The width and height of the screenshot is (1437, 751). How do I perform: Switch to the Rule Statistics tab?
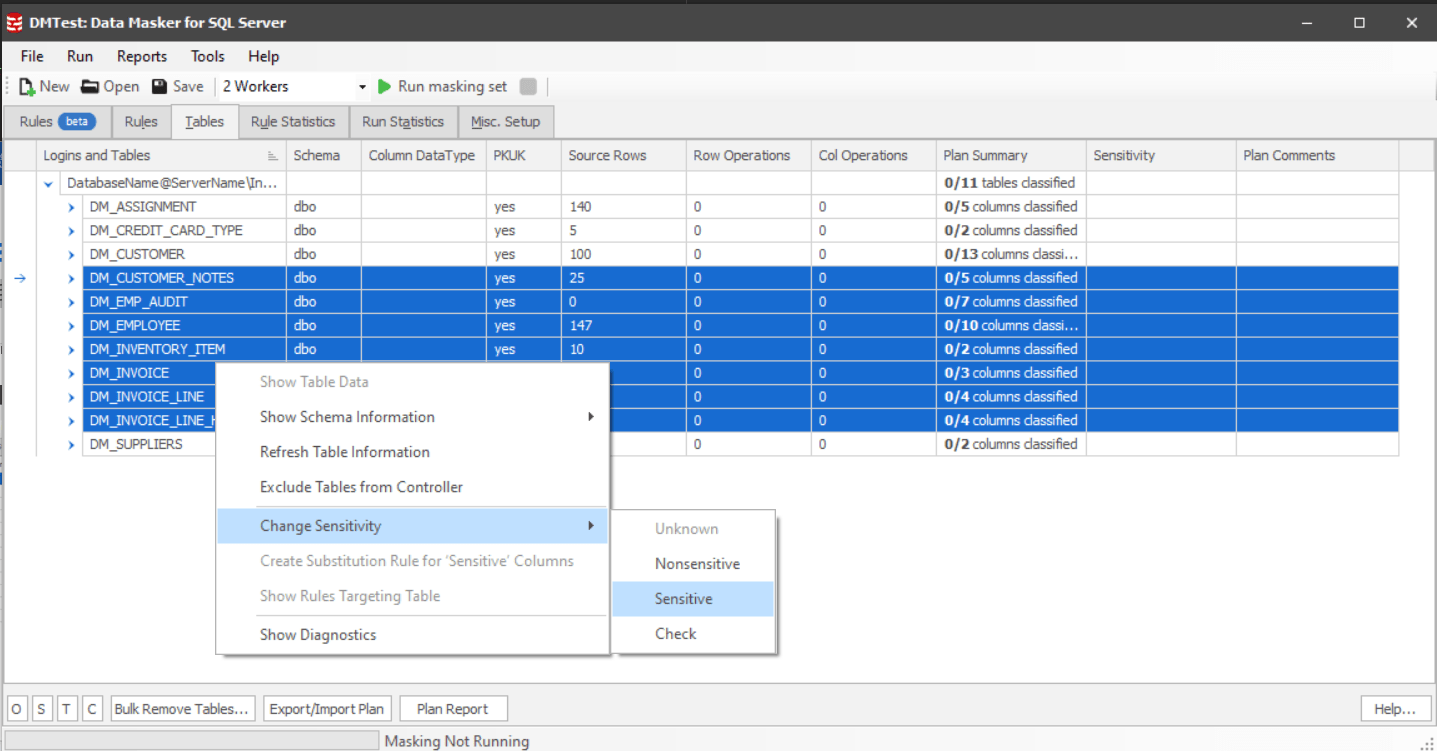(293, 121)
